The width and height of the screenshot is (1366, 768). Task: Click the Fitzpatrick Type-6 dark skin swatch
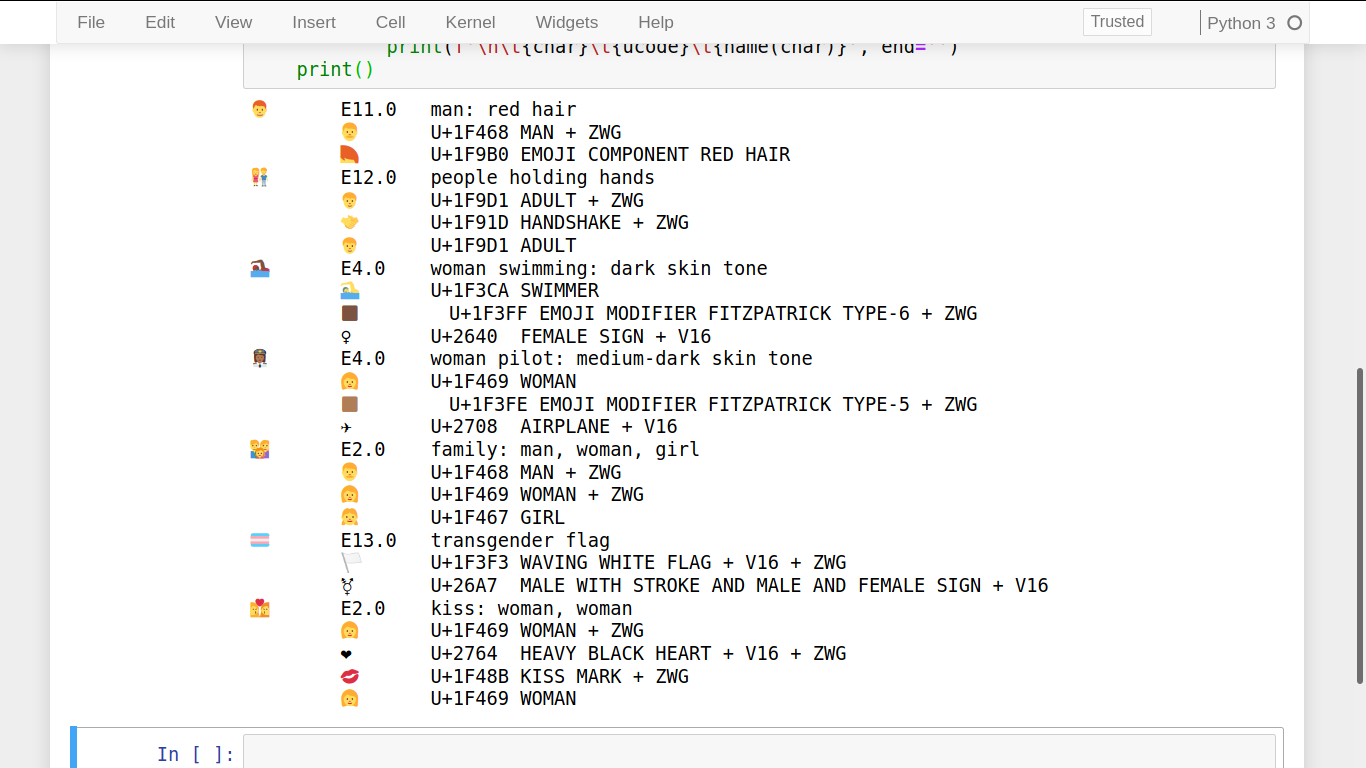[349, 314]
